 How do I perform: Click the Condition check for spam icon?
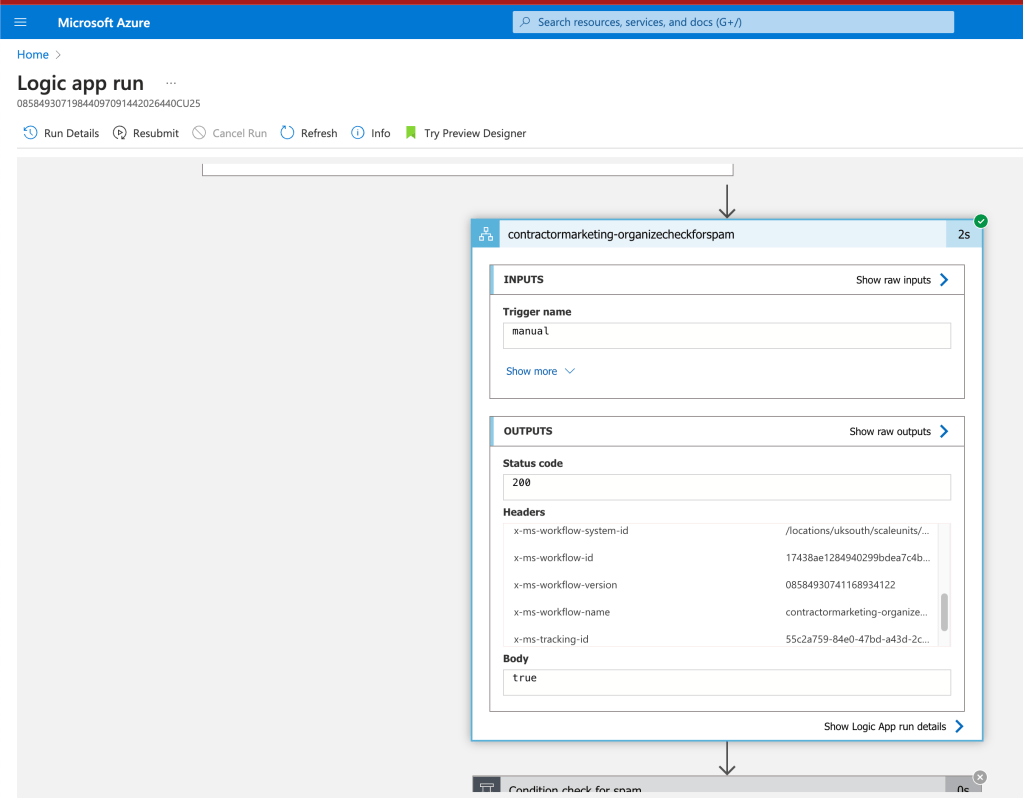pos(487,786)
